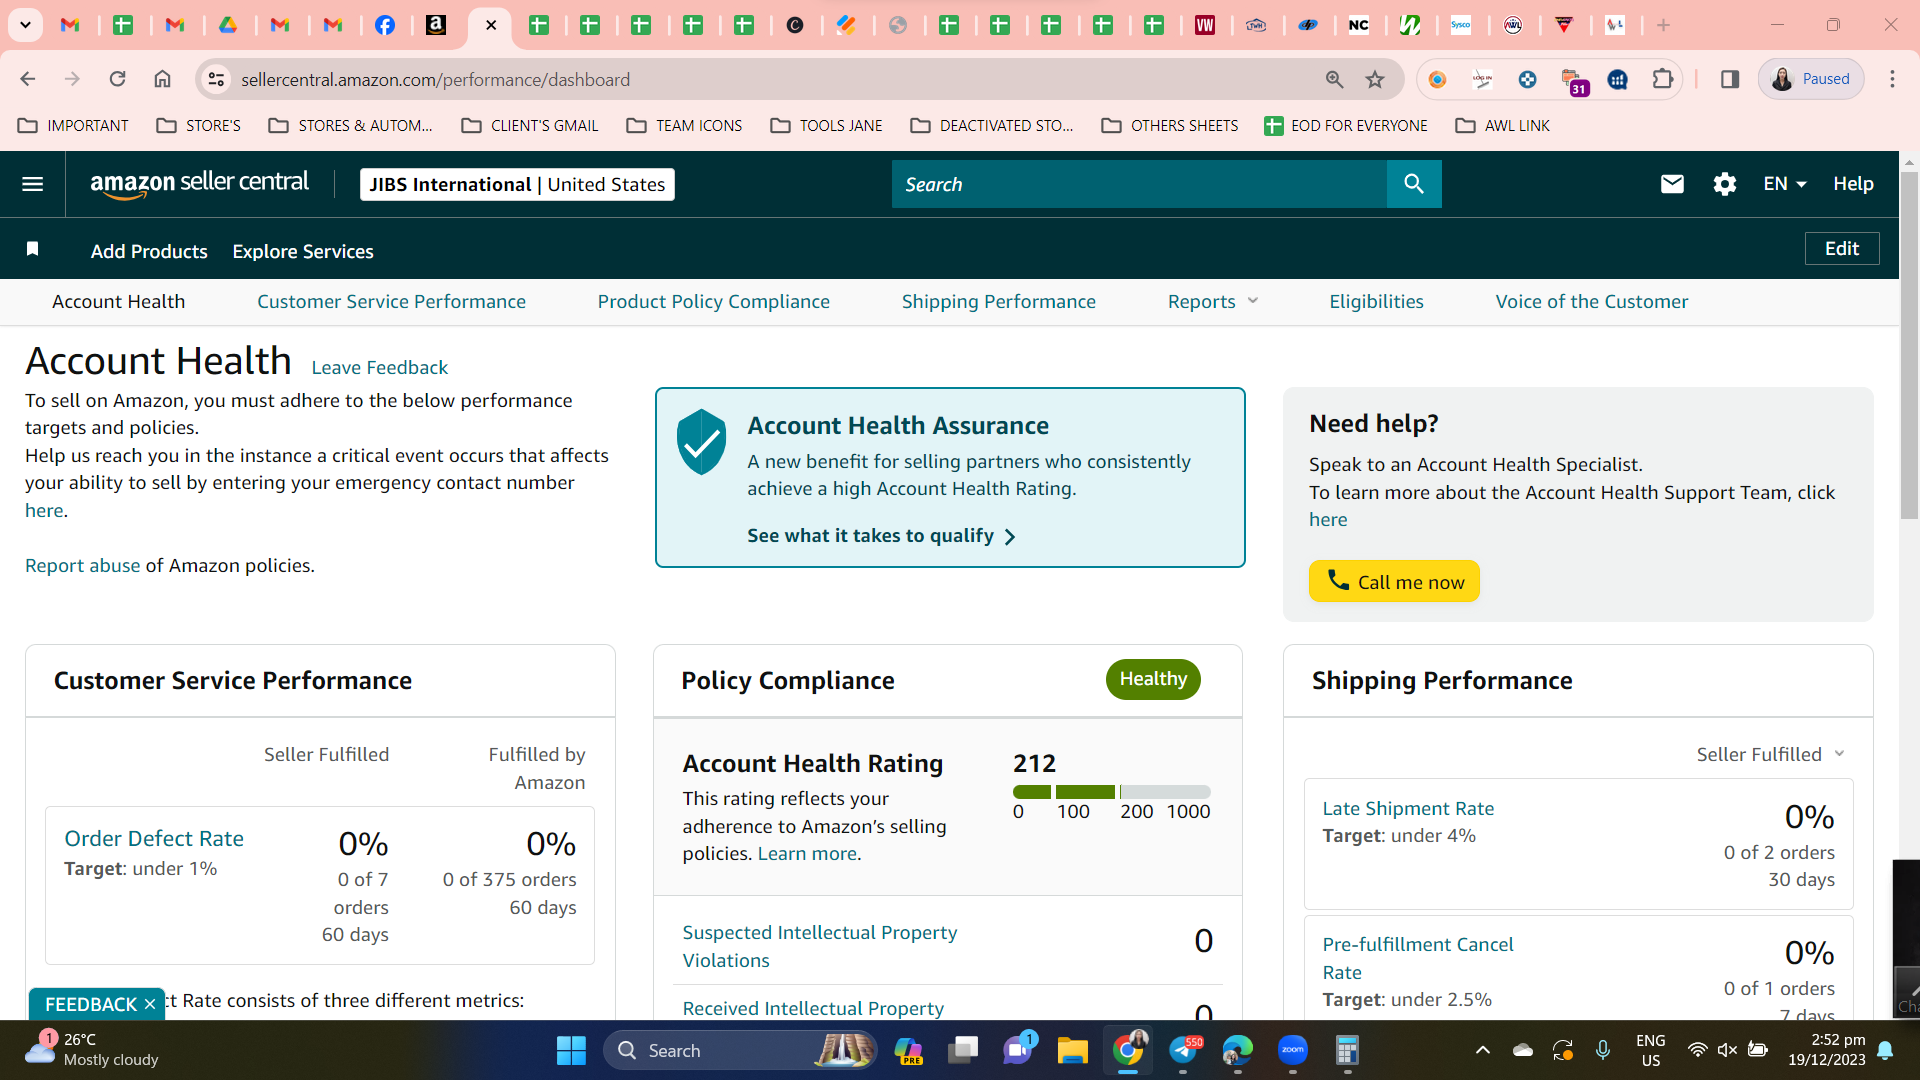This screenshot has height=1080, width=1920.
Task: Open Calculator from the taskbar
Action: tap(1347, 1050)
